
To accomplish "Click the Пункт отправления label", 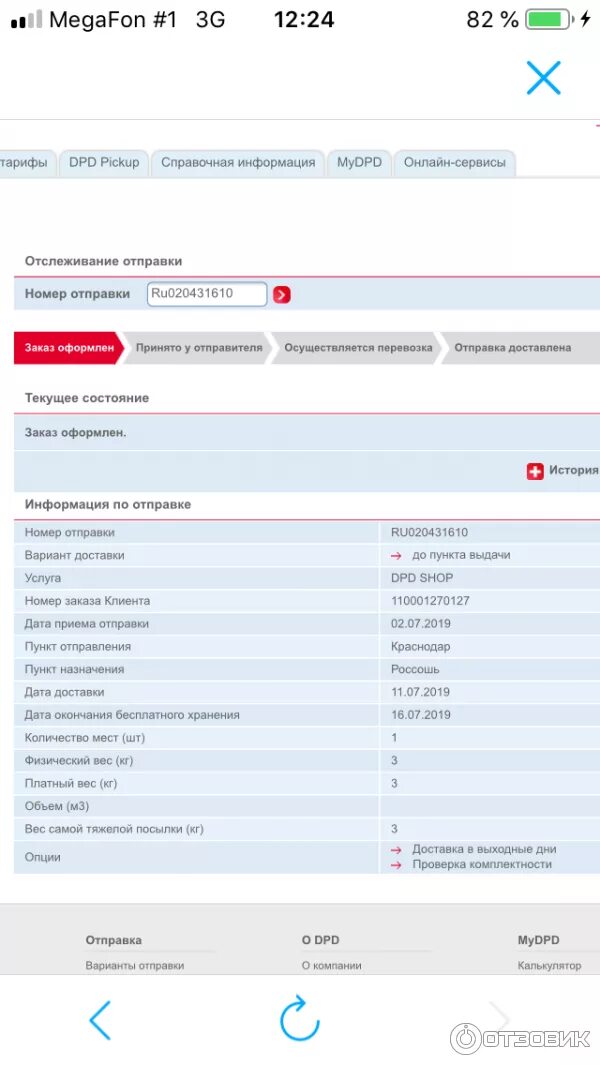I will [x=78, y=647].
